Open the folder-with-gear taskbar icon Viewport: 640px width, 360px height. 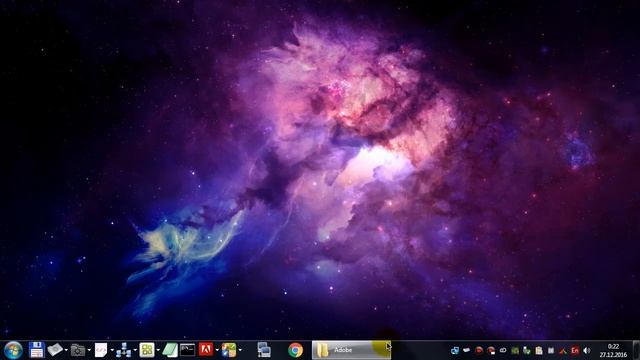click(78, 350)
